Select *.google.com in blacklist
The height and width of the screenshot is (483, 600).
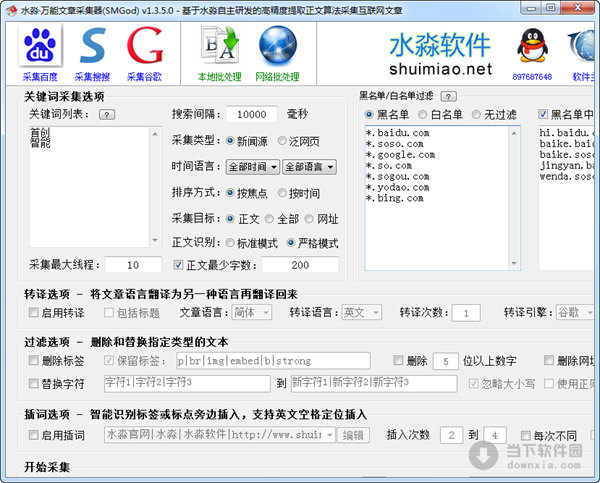pyautogui.click(x=400, y=155)
